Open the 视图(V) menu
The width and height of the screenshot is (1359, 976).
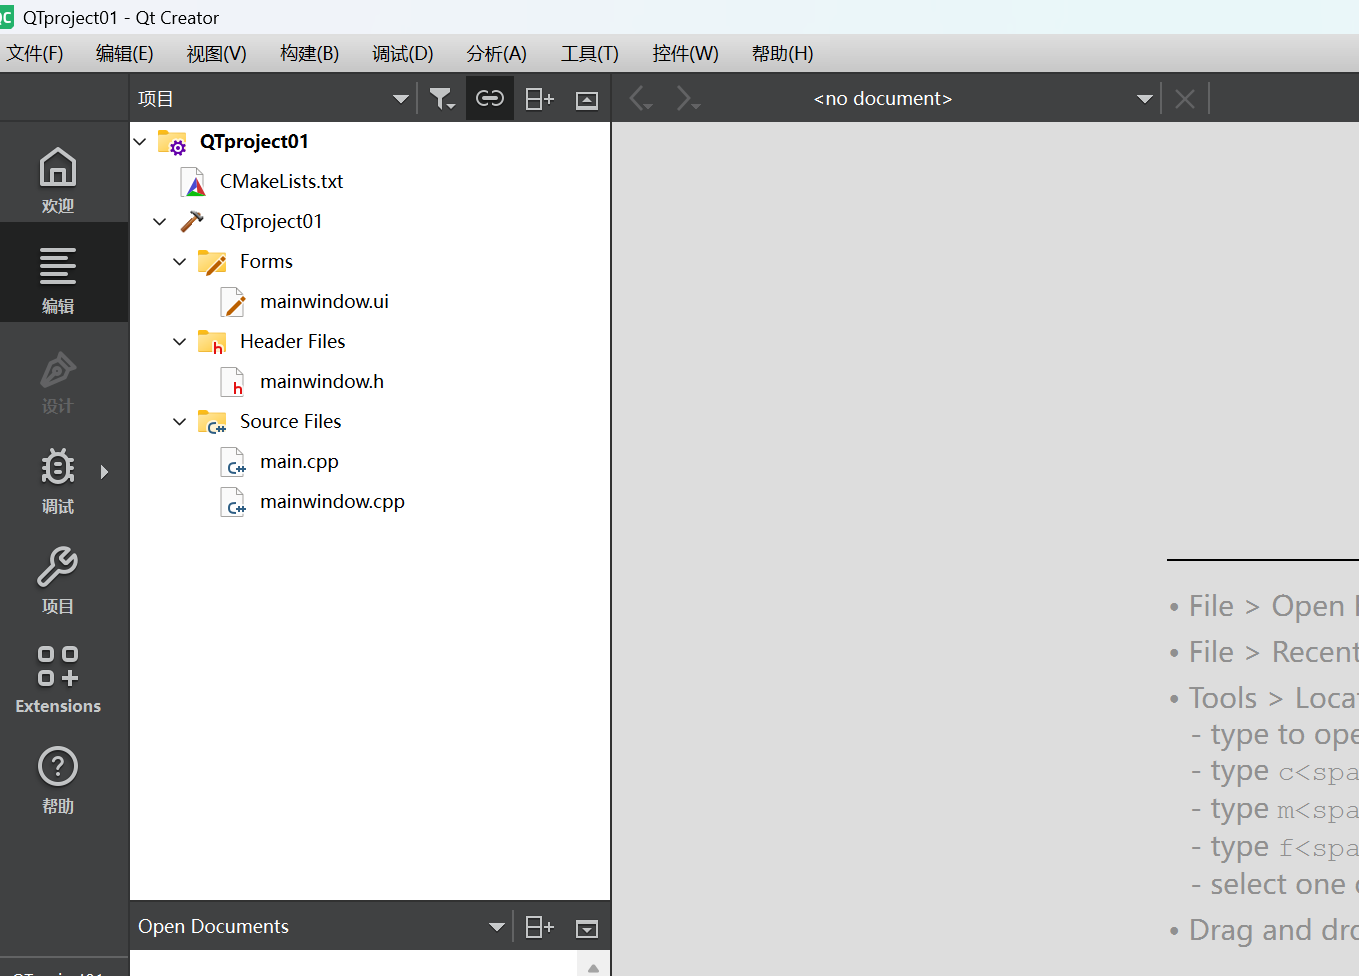pyautogui.click(x=217, y=54)
